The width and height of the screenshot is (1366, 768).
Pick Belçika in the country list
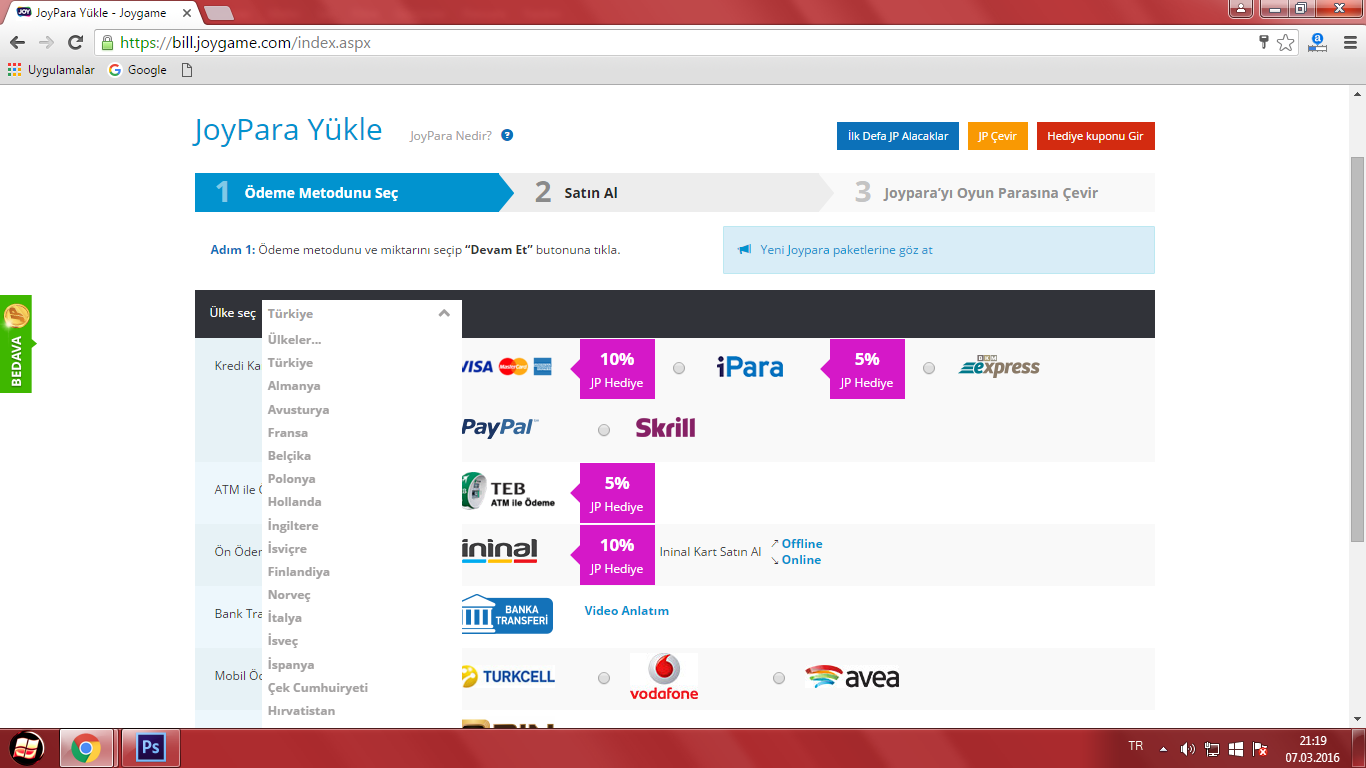[x=289, y=456]
